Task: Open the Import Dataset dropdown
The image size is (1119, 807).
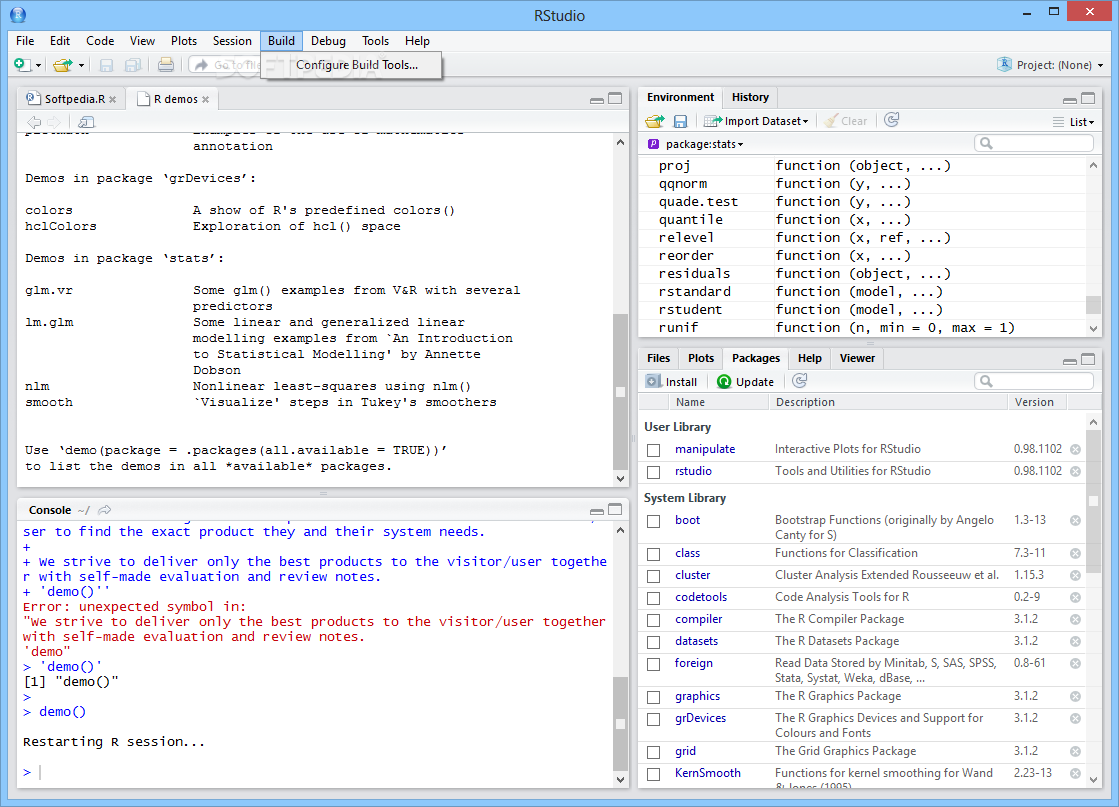Action: 756,121
